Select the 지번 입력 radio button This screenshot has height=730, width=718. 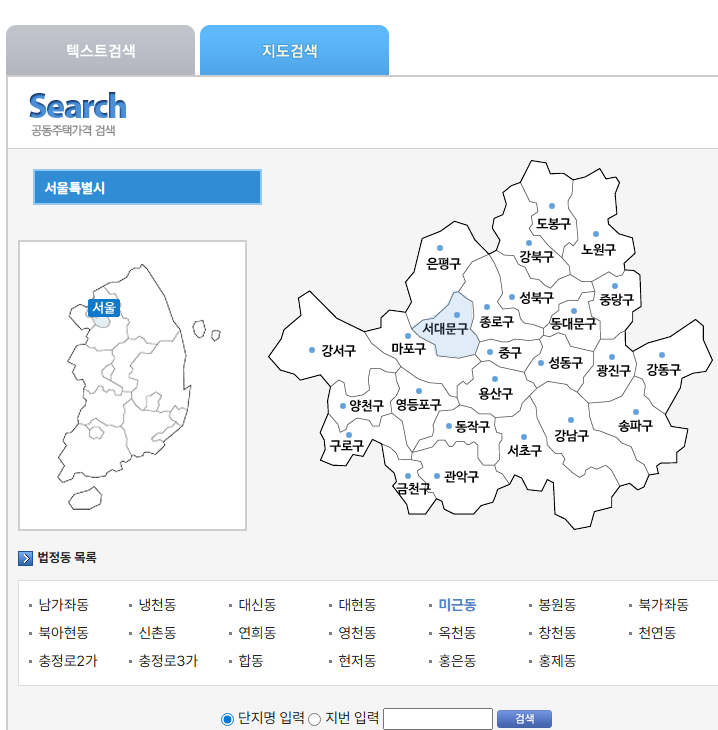click(x=315, y=719)
